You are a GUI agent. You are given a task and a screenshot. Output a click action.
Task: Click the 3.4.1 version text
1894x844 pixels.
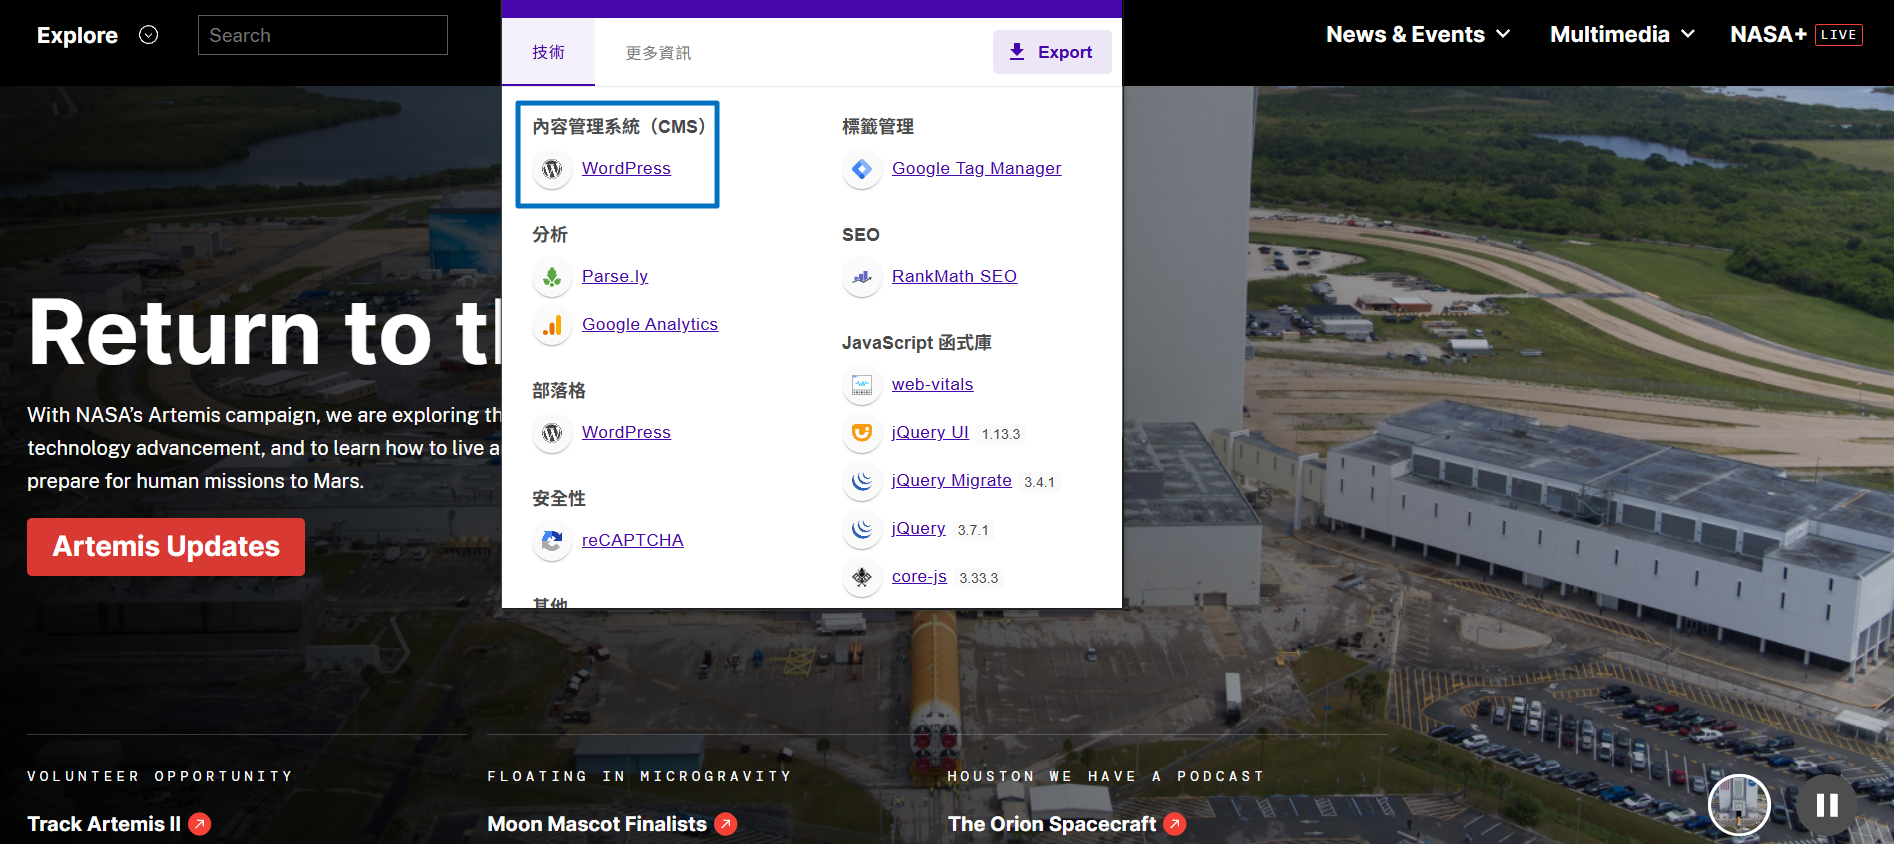point(1039,482)
